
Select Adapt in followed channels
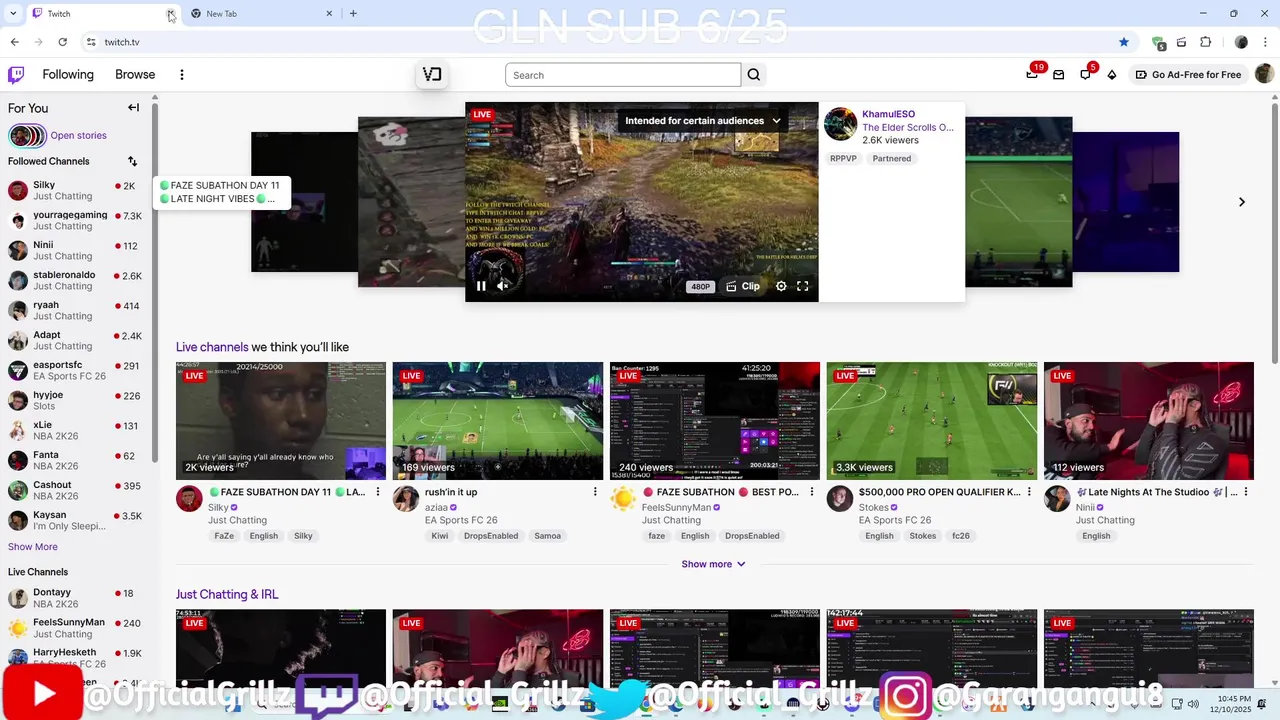77,340
